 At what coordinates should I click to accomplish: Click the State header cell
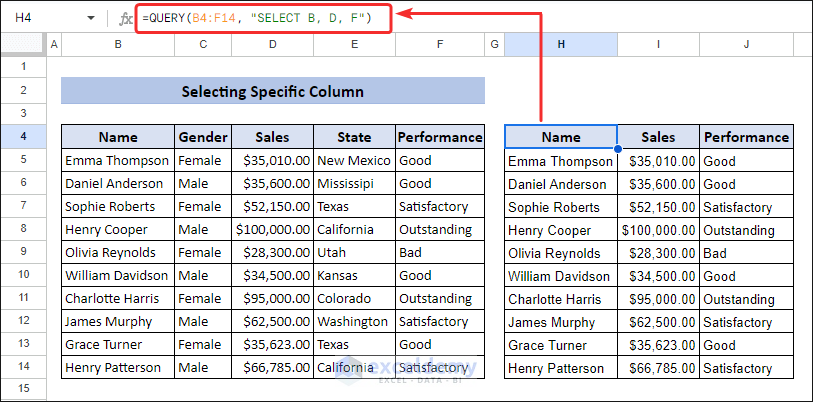(354, 137)
